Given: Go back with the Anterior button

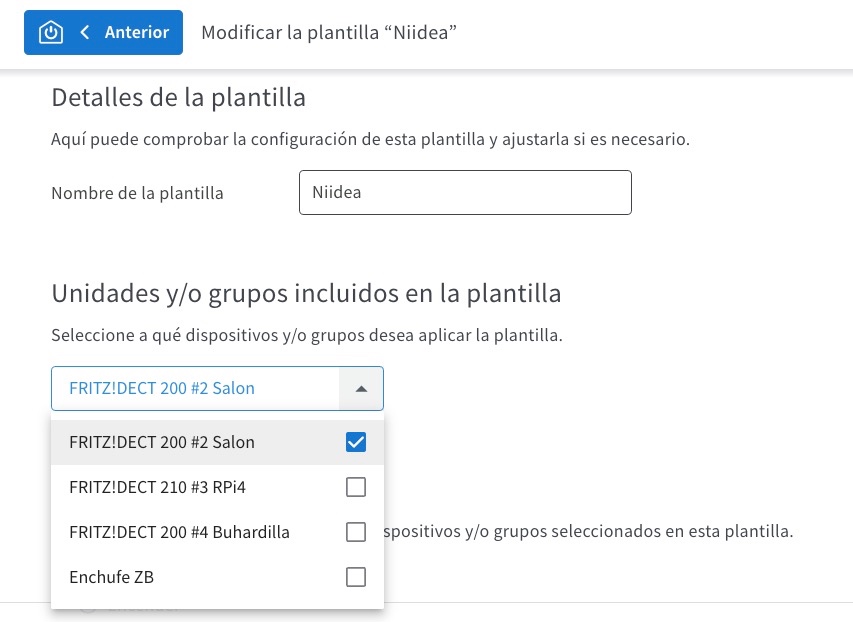Looking at the screenshot, I should pos(103,32).
